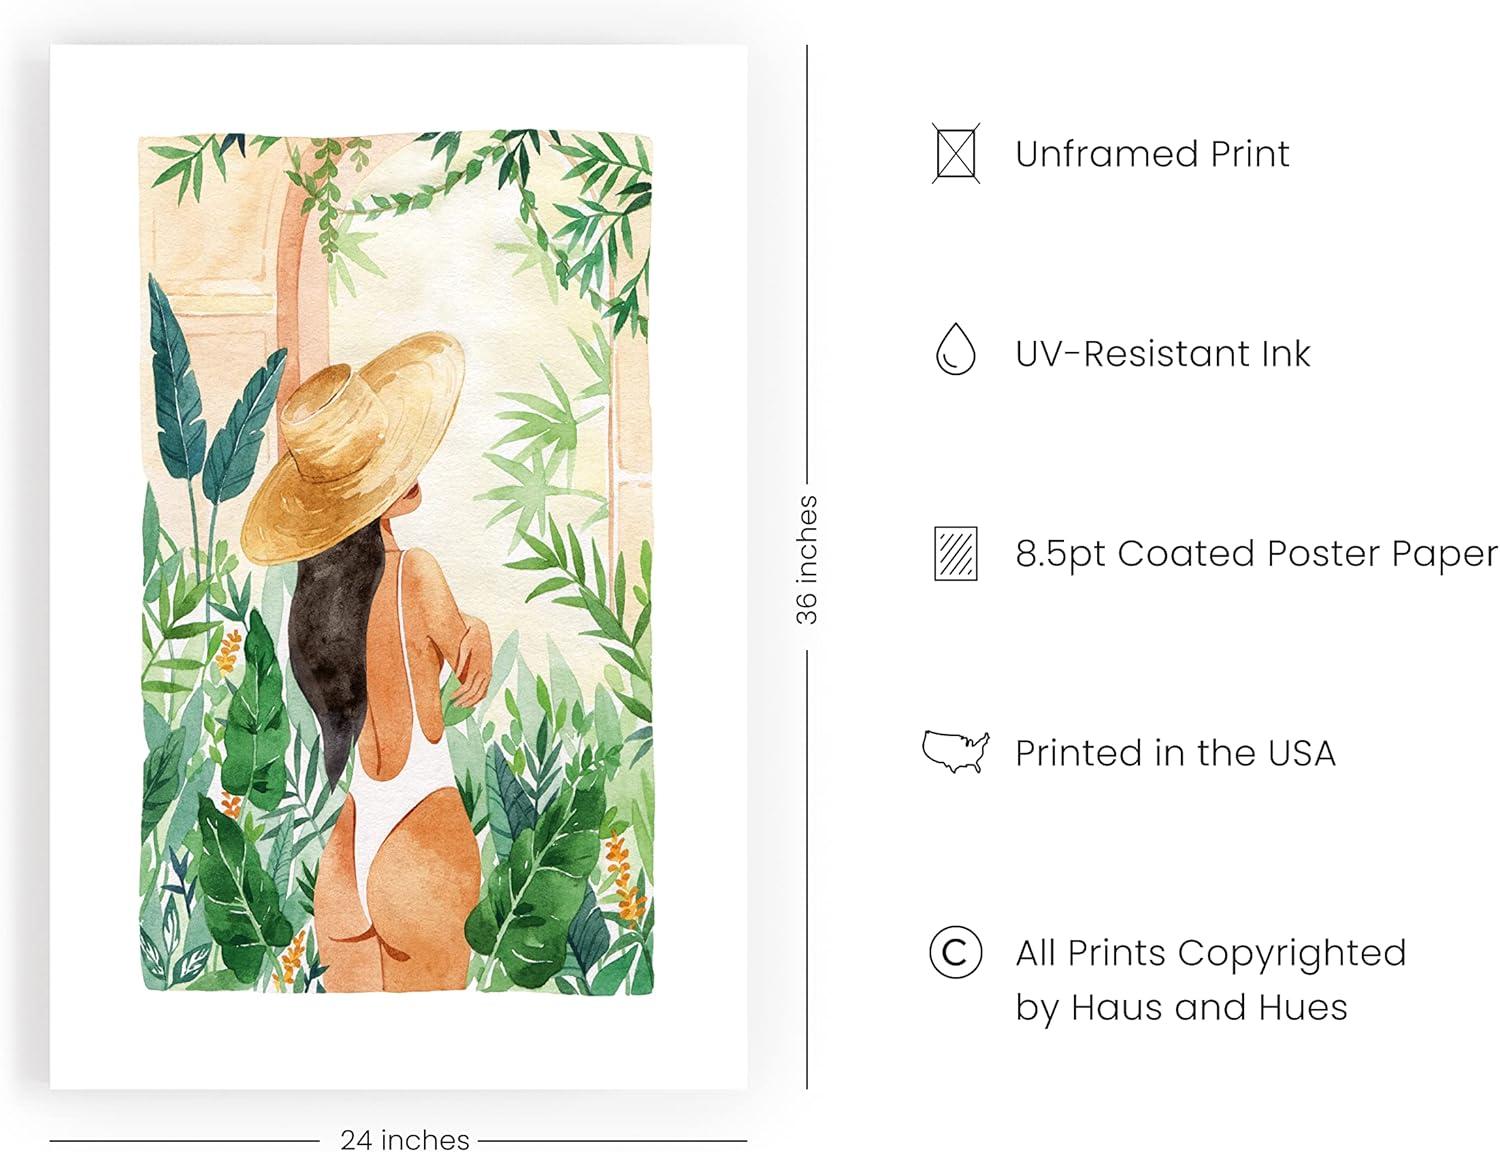Screen dimensions: 1500x1152
Task: Click the USA map outline icon
Action: [x=956, y=752]
